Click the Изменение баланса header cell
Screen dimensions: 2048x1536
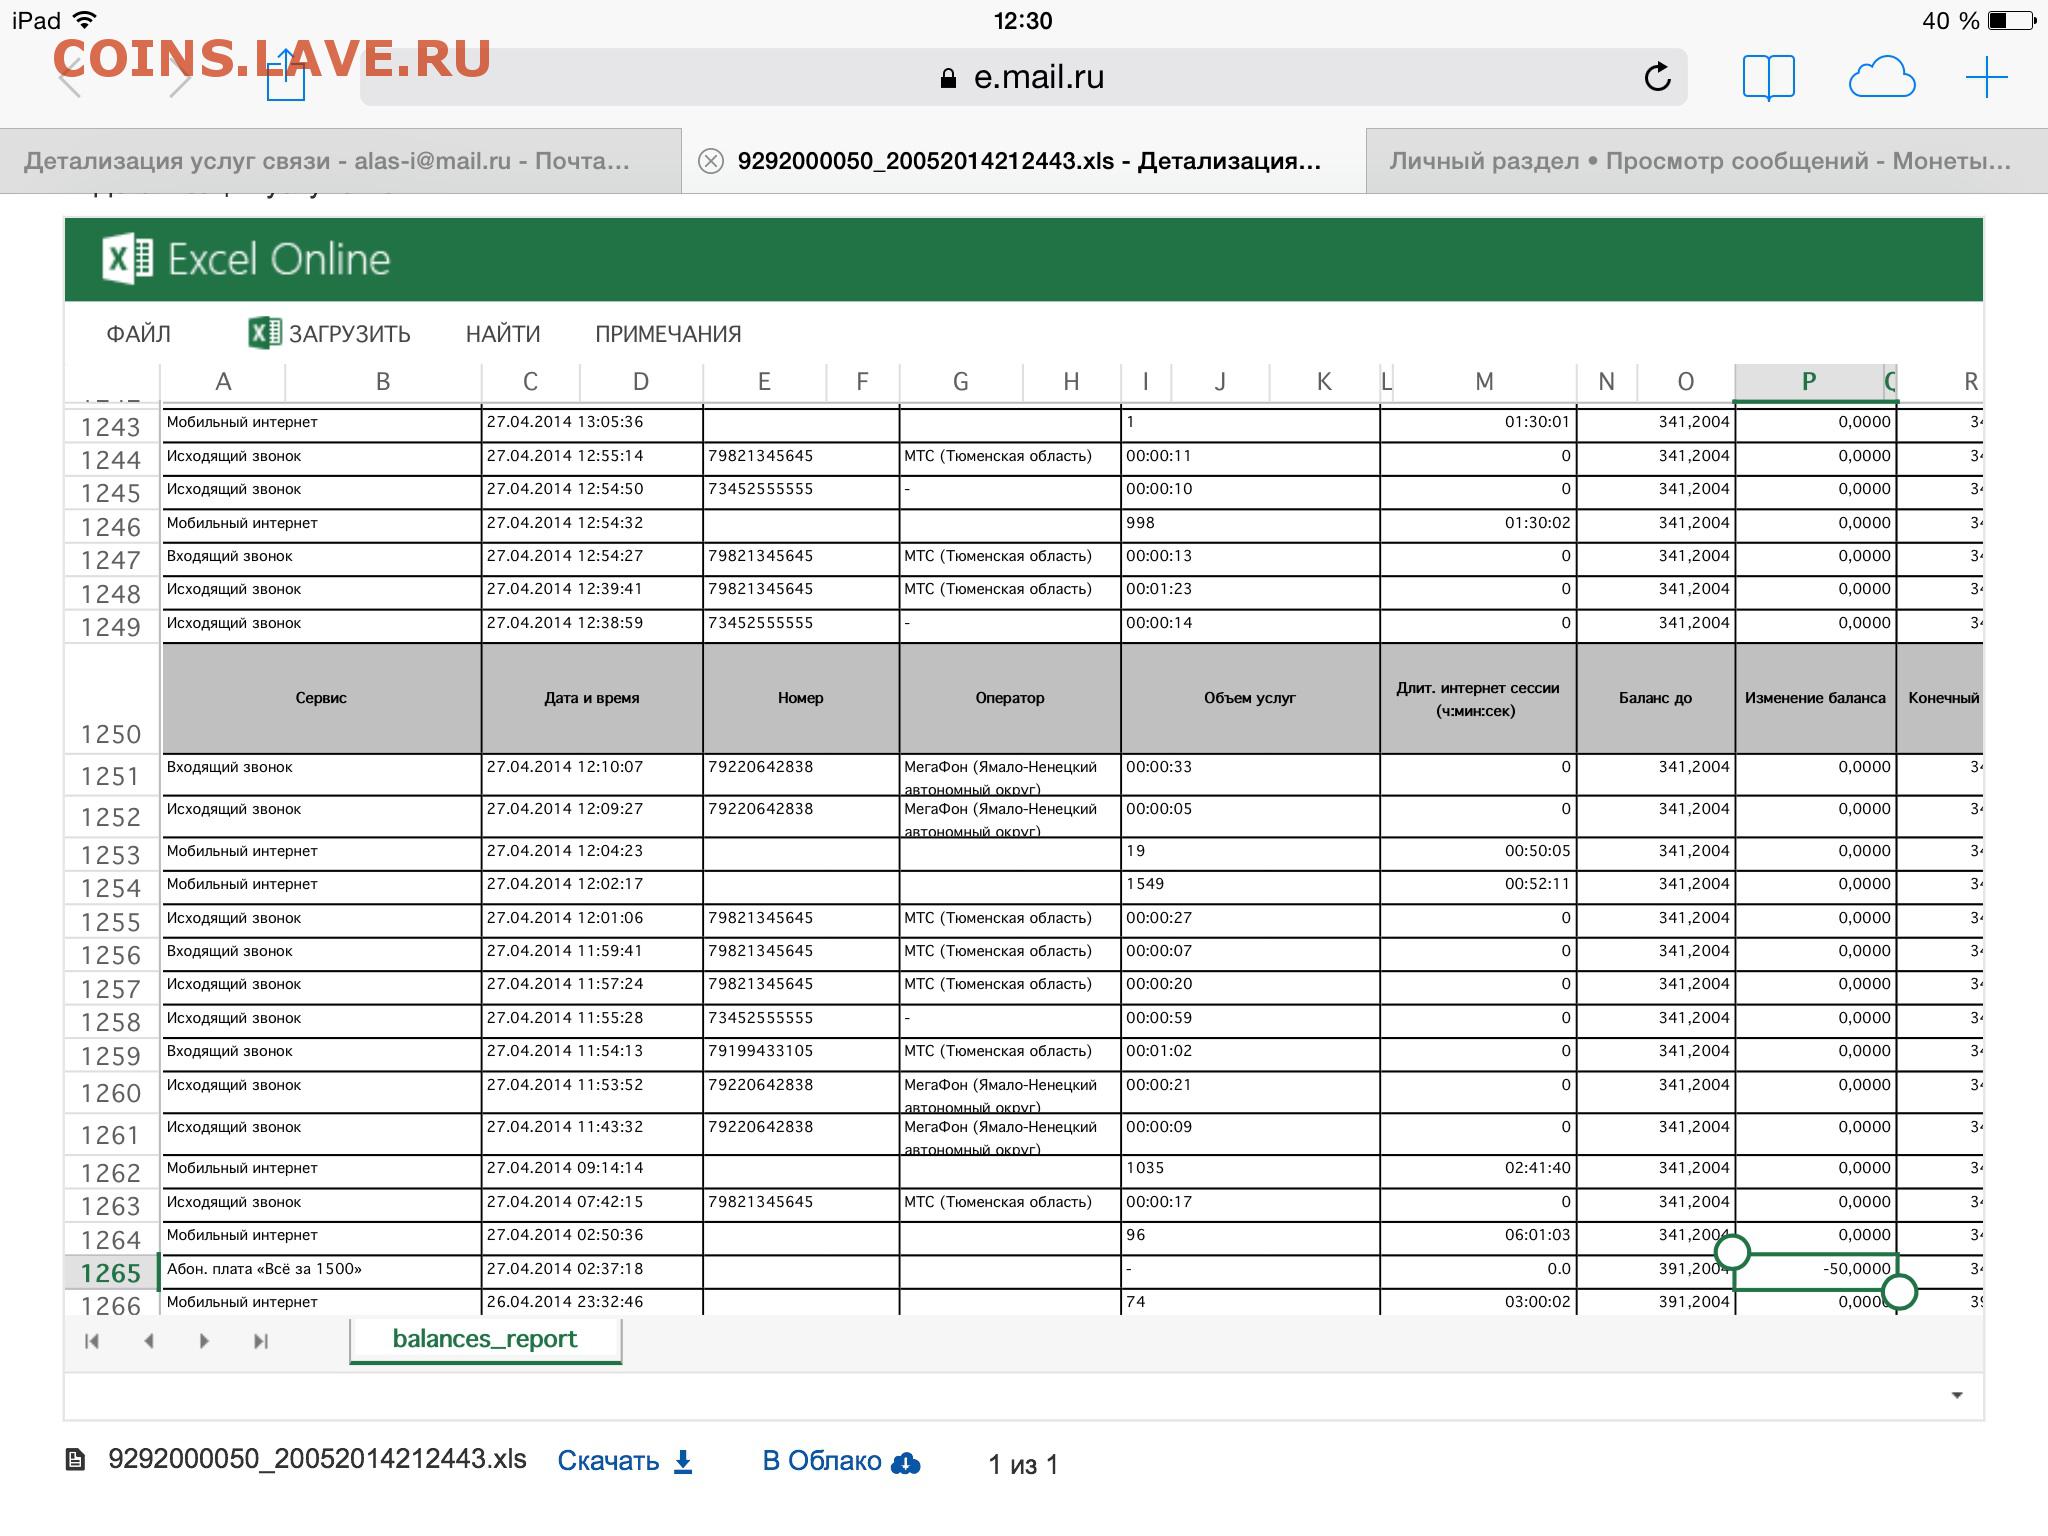pos(1815,698)
